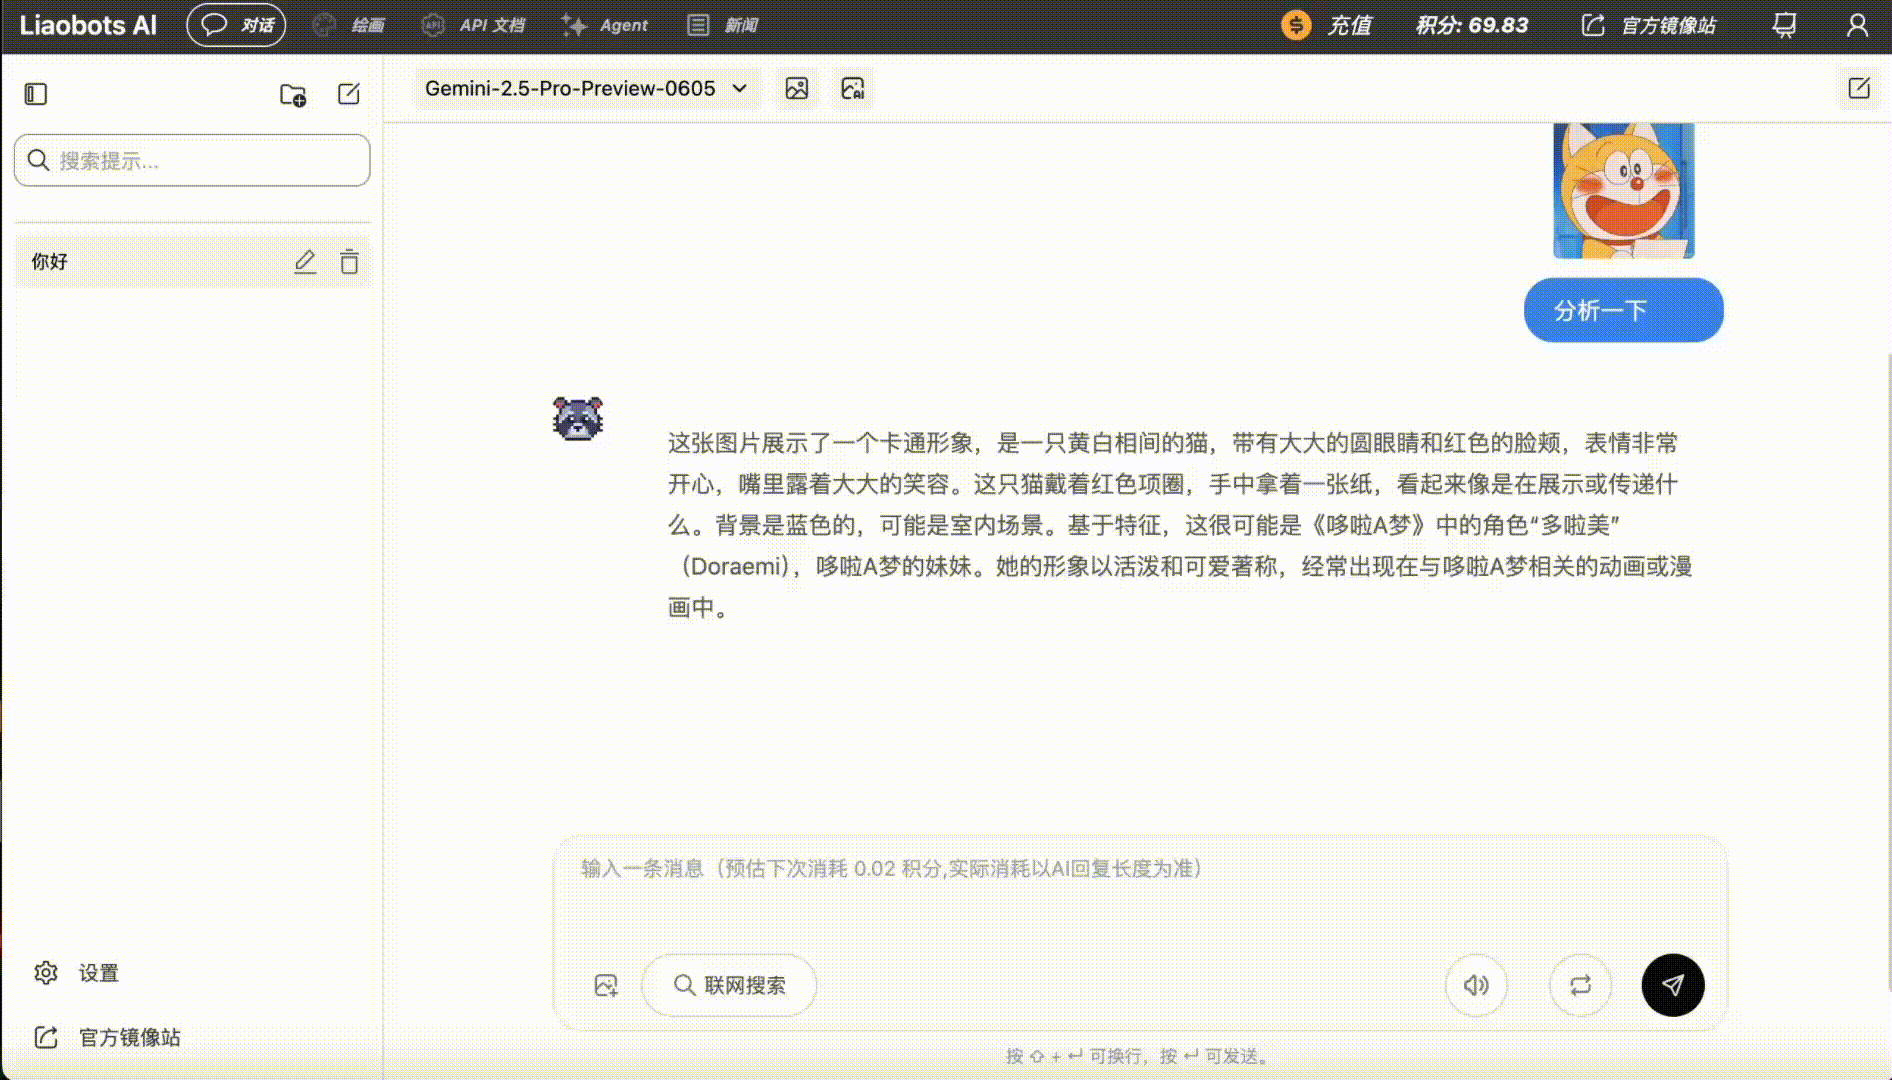Click the image icon beside model selector
The height and width of the screenshot is (1080, 1892).
(797, 88)
